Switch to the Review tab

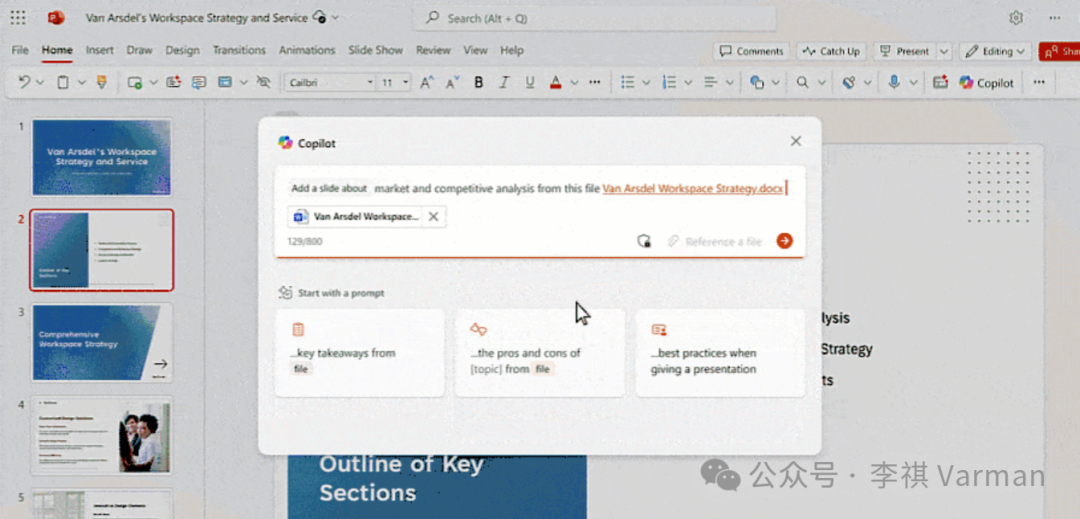click(x=433, y=50)
